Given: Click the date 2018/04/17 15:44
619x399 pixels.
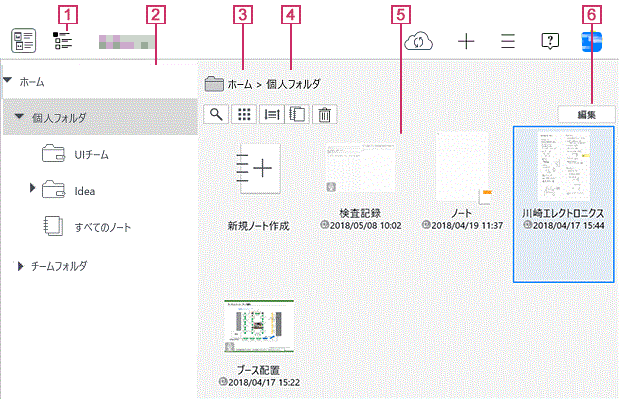Looking at the screenshot, I should [568, 225].
